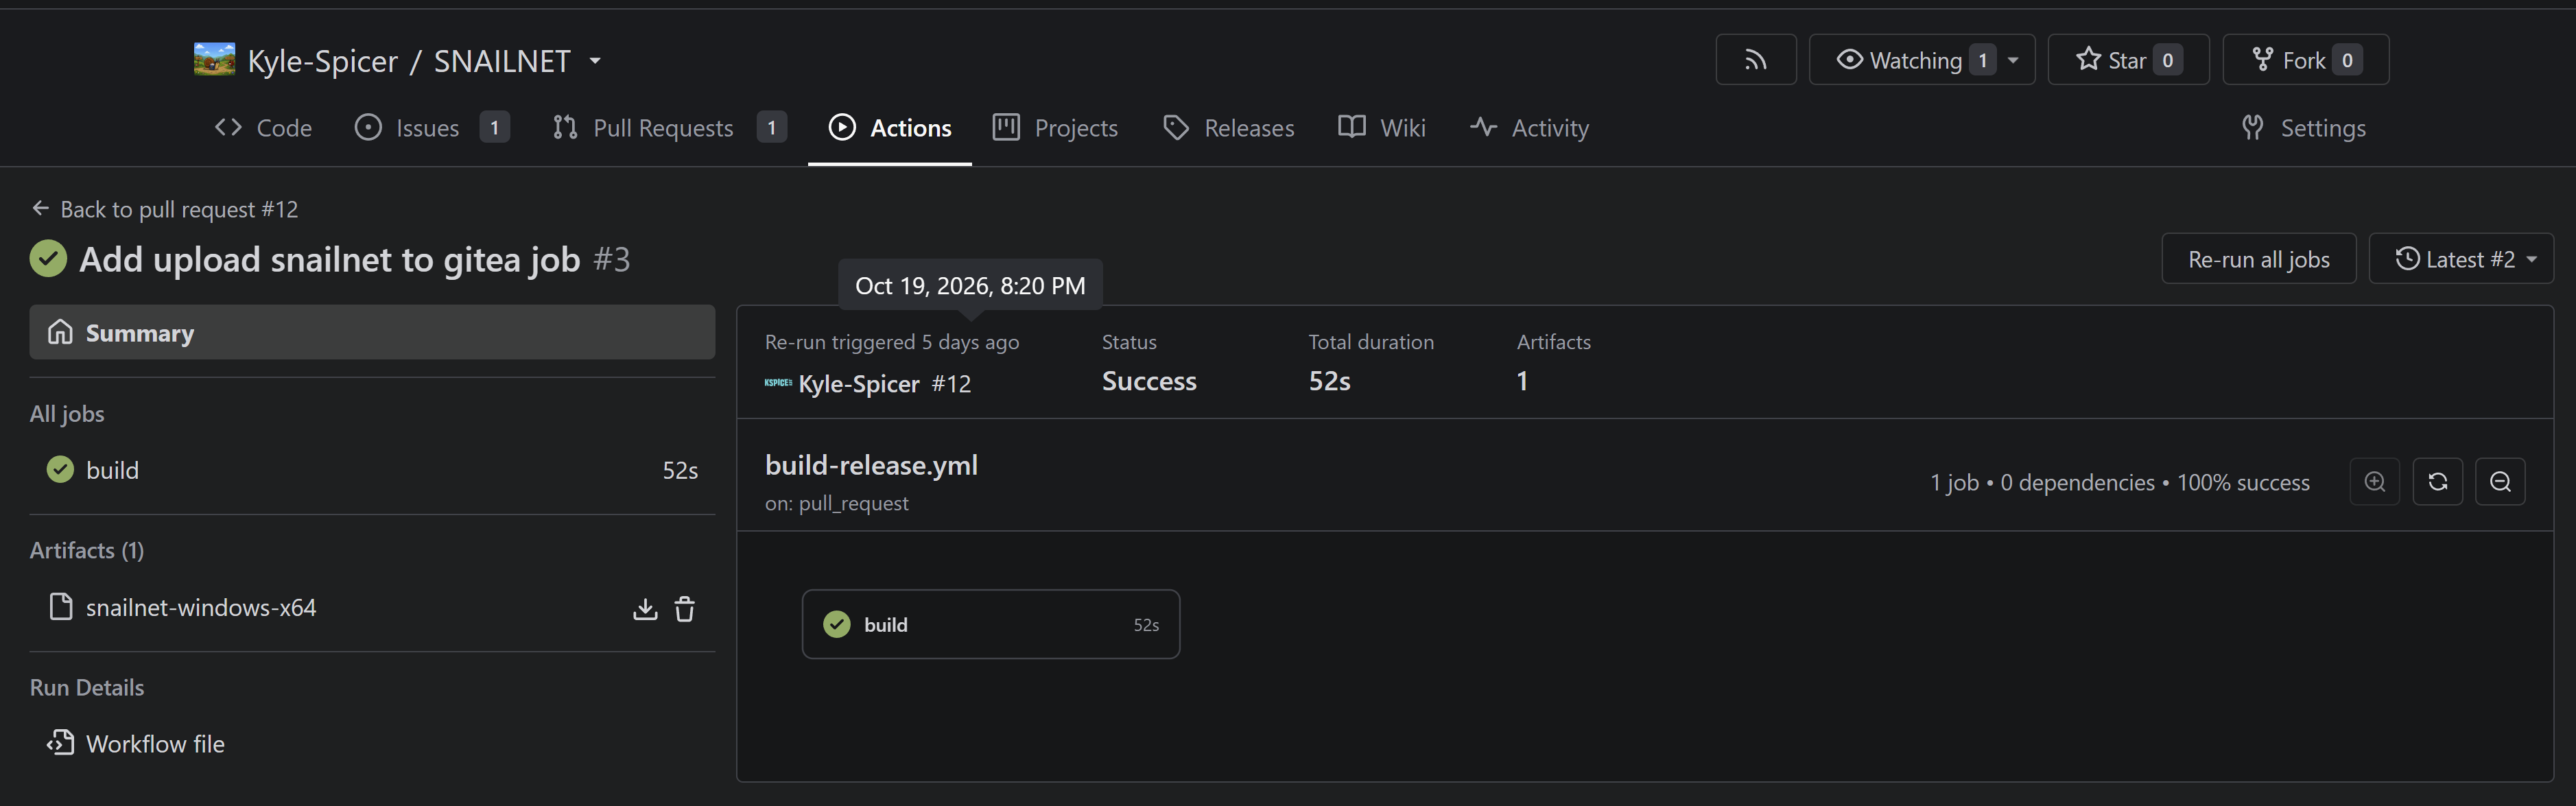The height and width of the screenshot is (806, 2576).
Task: Go to the Releases tab
Action: point(1229,128)
